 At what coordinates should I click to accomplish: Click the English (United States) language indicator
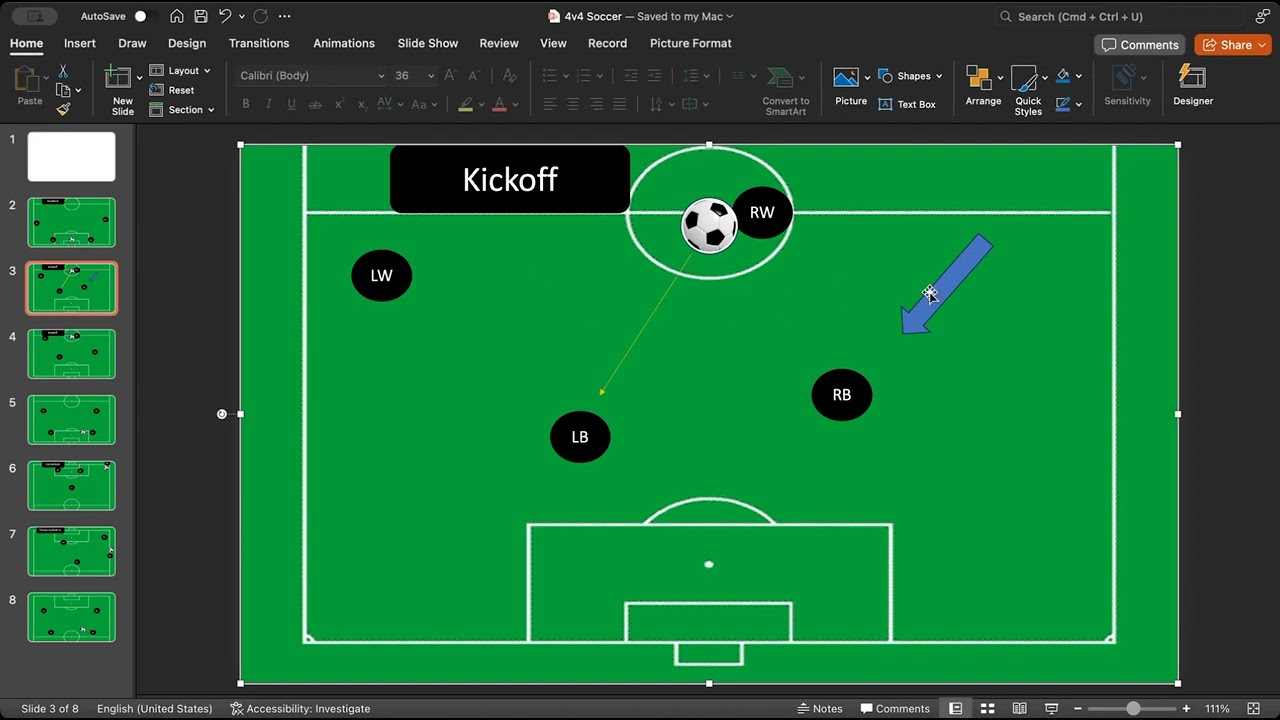(x=154, y=709)
